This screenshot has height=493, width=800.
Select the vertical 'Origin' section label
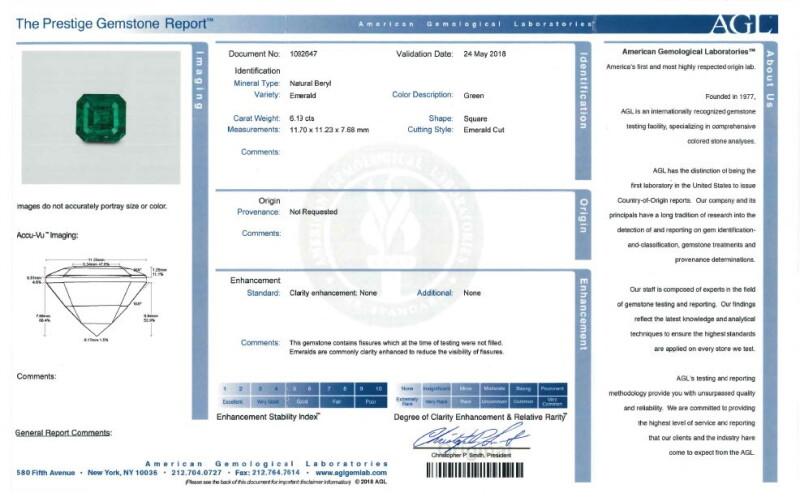tap(583, 216)
